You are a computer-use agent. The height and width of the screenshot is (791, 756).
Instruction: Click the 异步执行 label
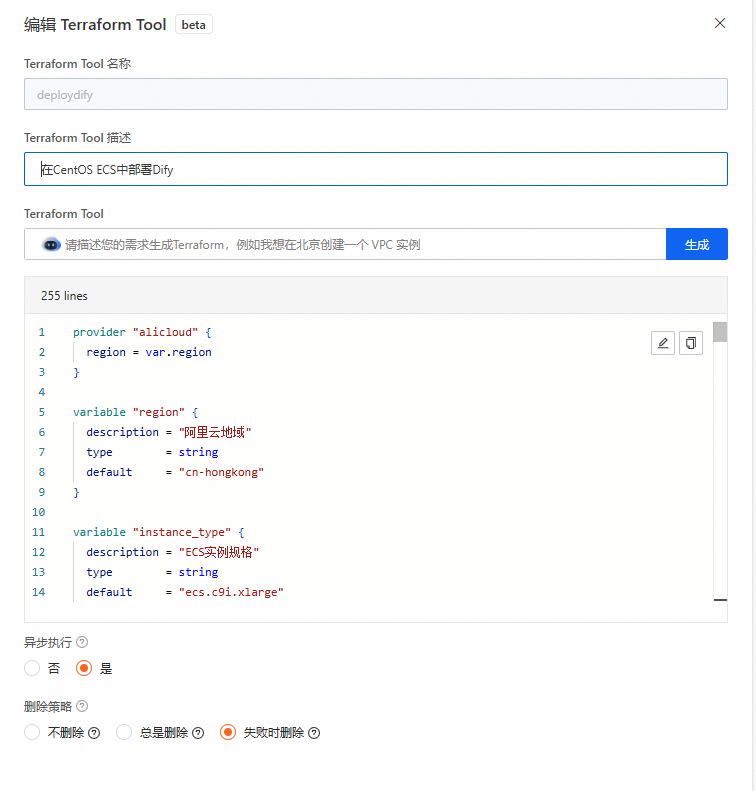[x=48, y=643]
